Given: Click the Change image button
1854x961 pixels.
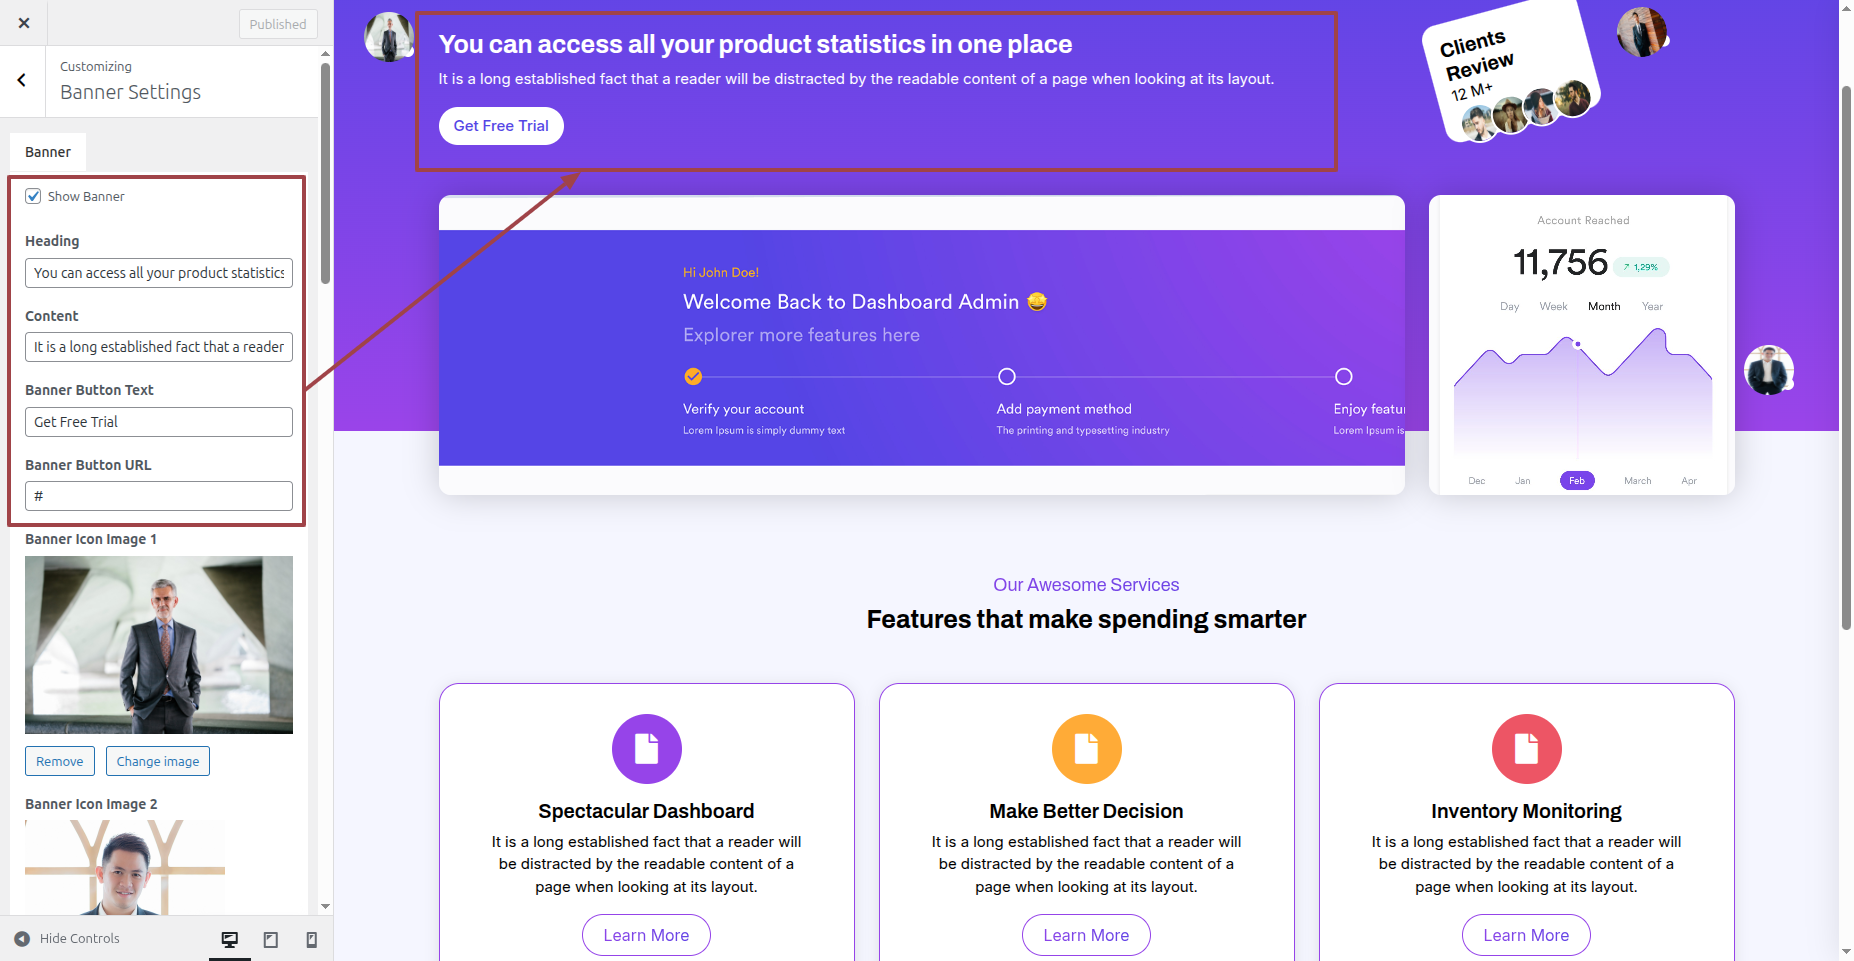Looking at the screenshot, I should tap(158, 761).
